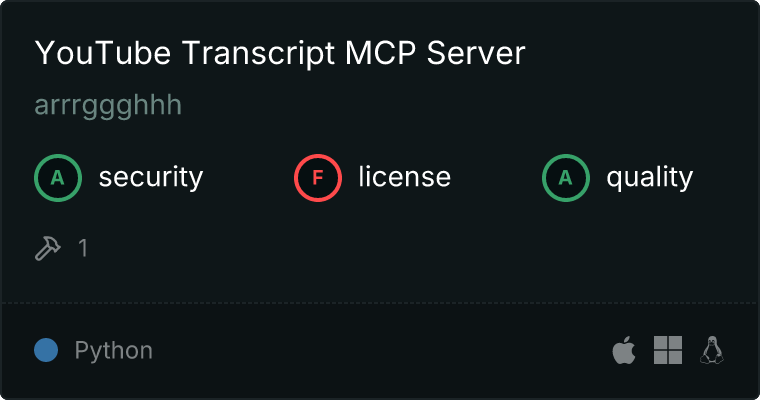Click the word Server in the title
The height and width of the screenshot is (400, 760).
point(476,53)
